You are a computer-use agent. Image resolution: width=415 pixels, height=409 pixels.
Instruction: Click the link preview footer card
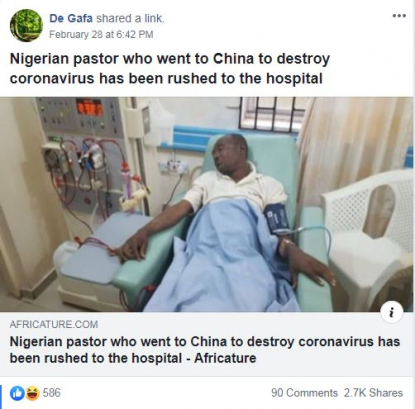(207, 344)
